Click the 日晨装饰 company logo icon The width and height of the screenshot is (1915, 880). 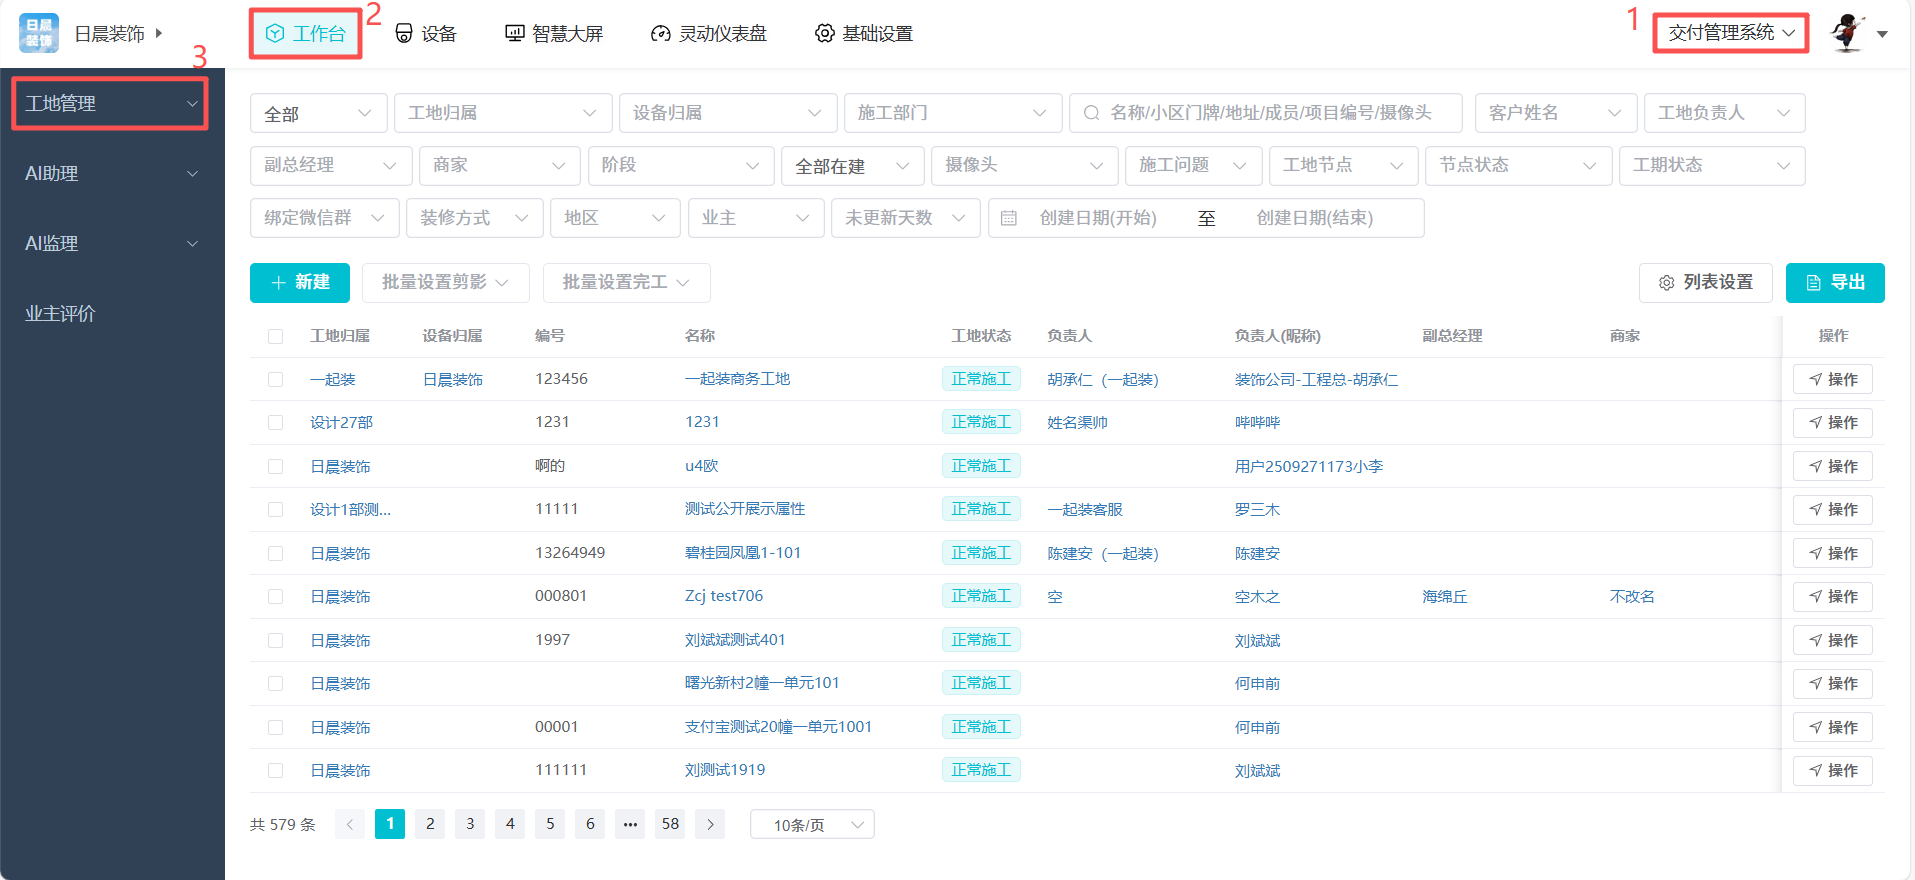39,33
